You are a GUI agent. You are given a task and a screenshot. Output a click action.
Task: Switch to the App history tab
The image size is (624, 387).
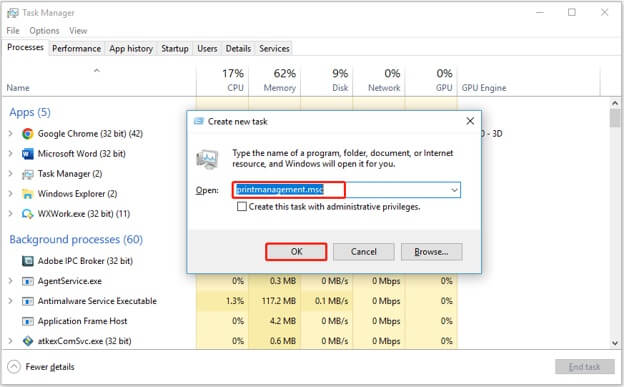[x=131, y=49]
